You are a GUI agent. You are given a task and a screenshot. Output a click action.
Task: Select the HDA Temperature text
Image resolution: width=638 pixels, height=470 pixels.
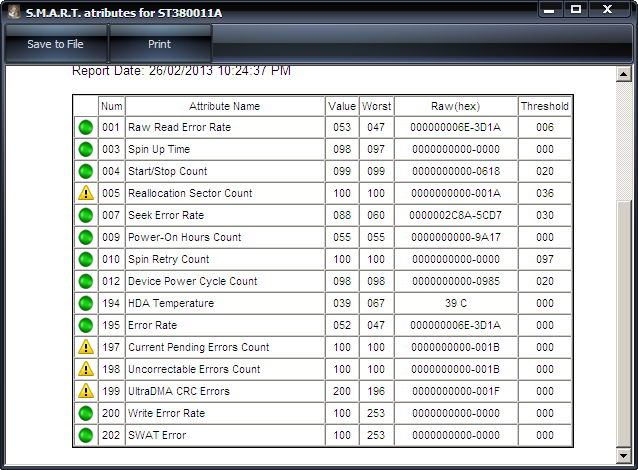click(171, 303)
